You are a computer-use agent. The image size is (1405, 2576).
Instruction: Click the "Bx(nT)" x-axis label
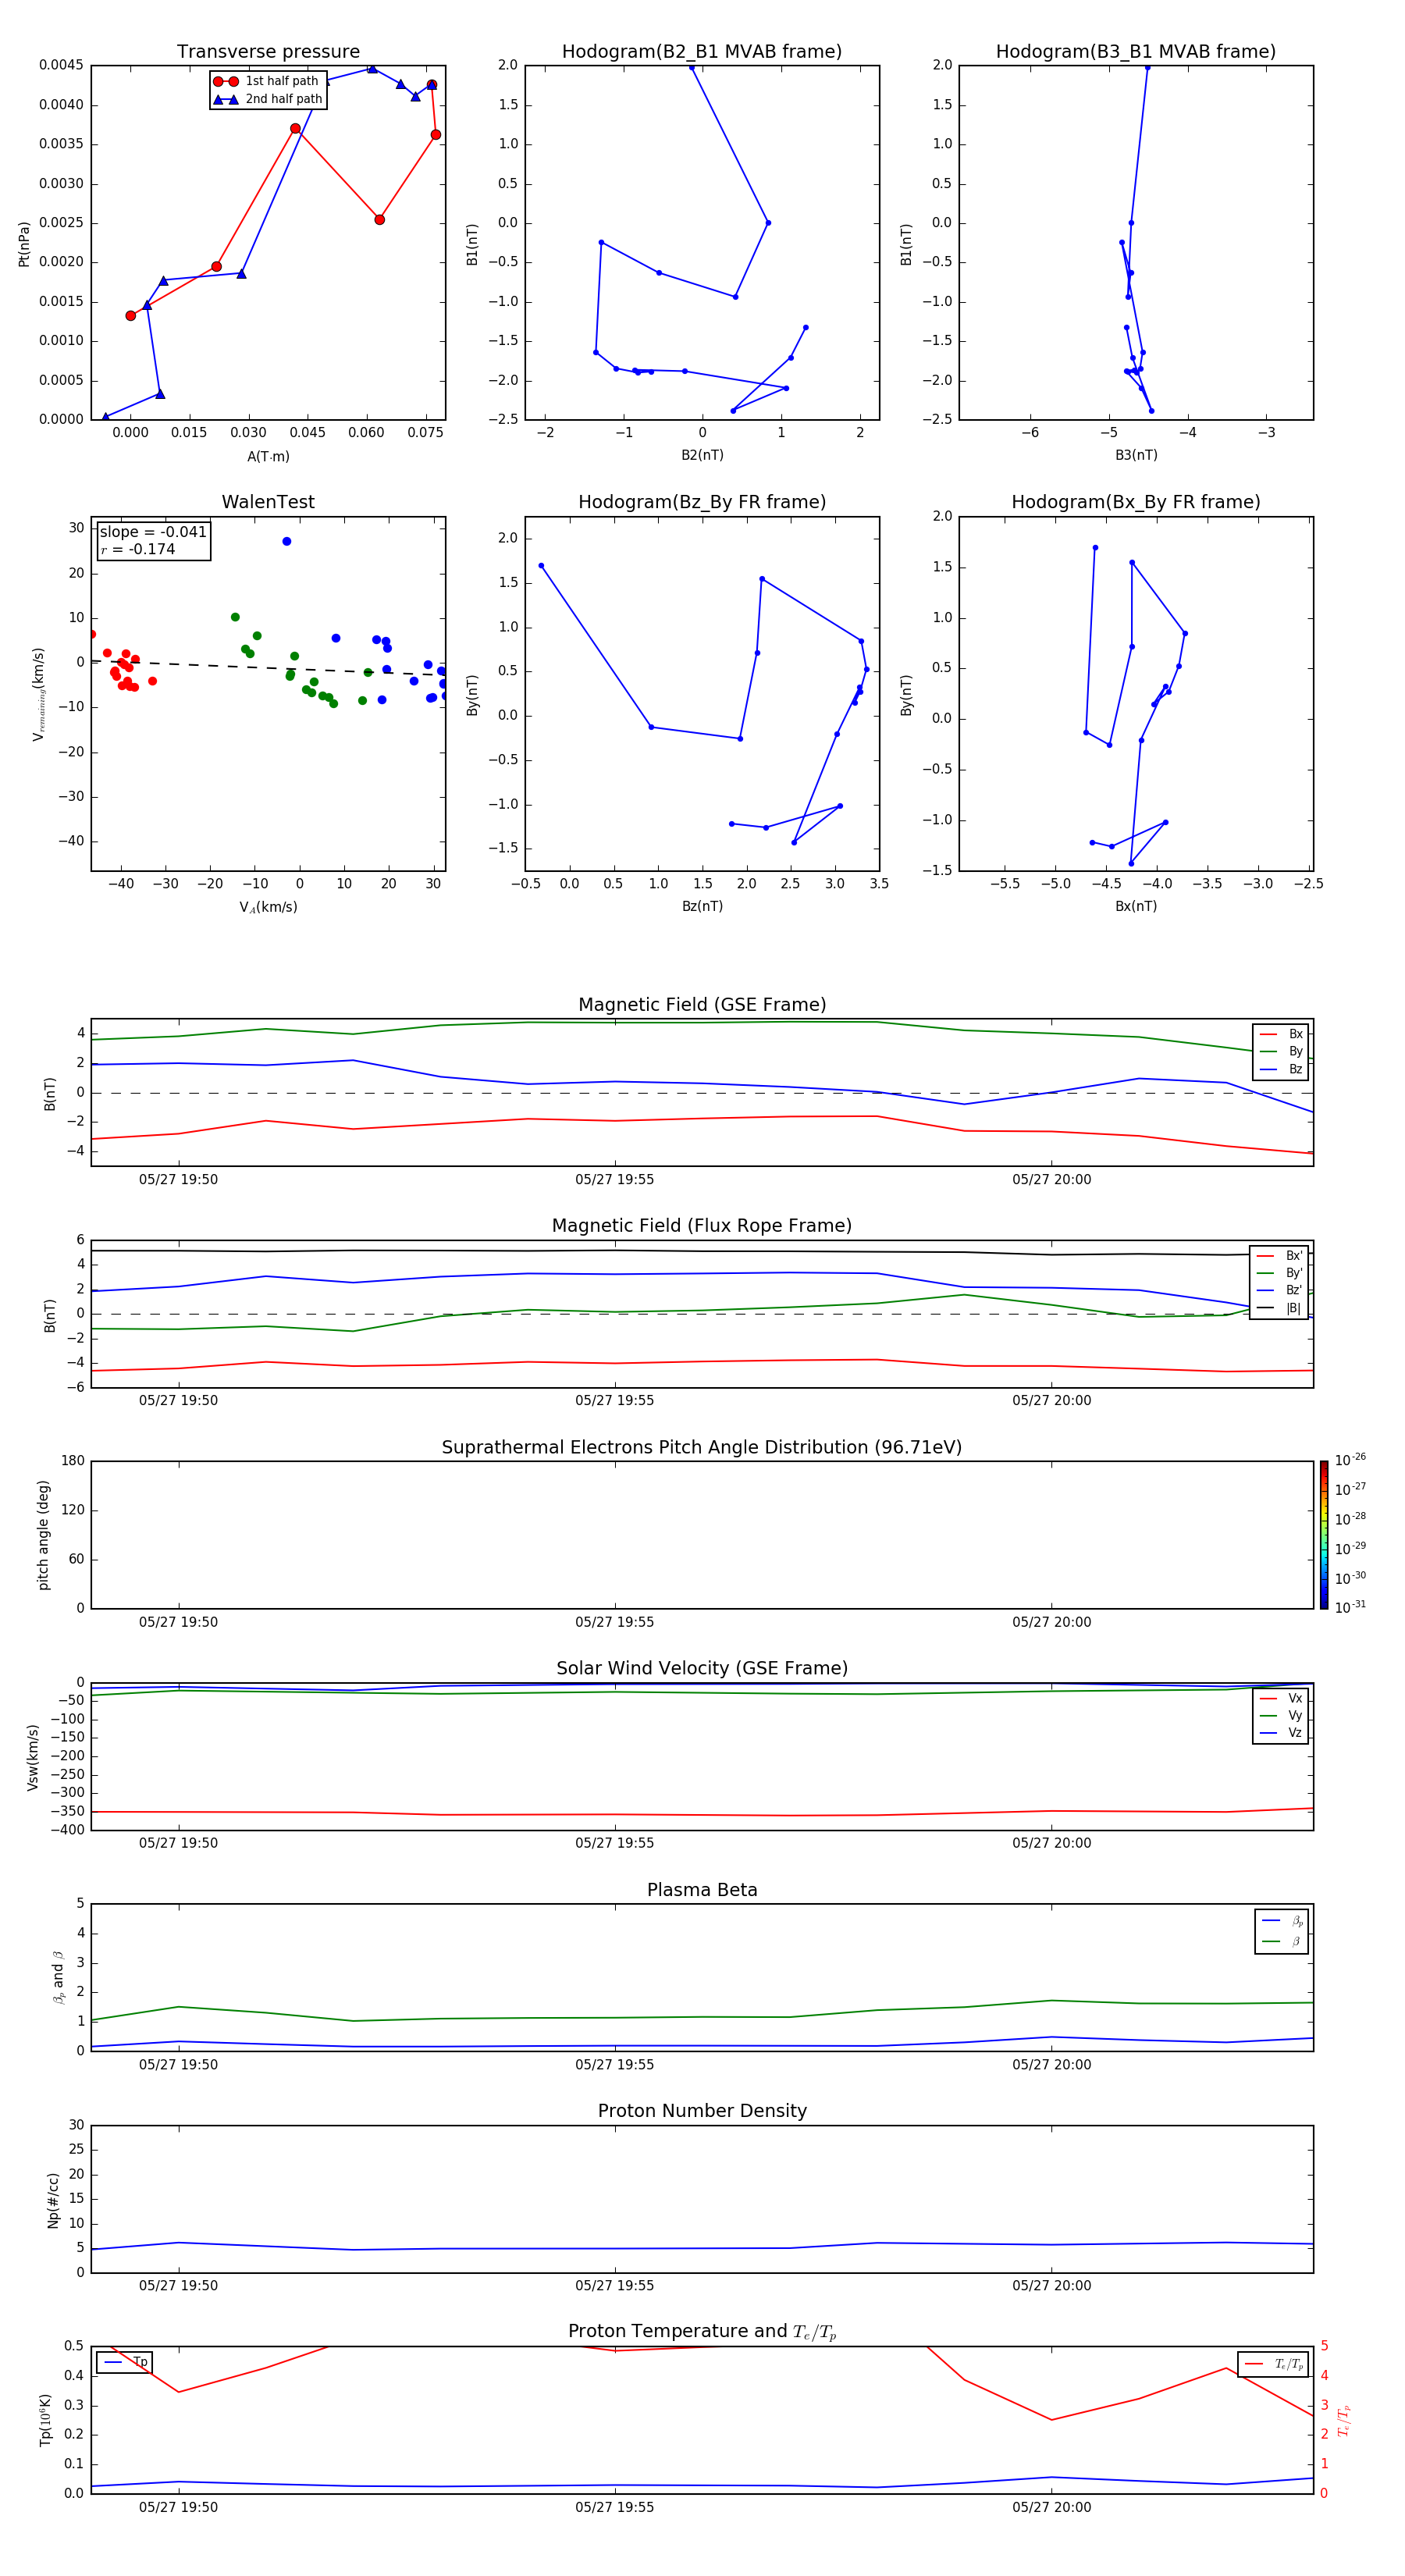[1136, 906]
